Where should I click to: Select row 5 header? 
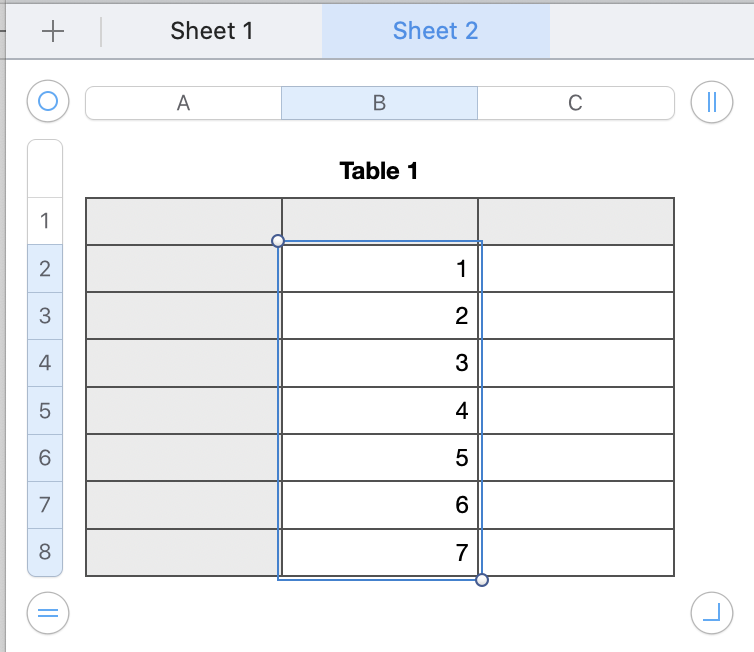[45, 410]
